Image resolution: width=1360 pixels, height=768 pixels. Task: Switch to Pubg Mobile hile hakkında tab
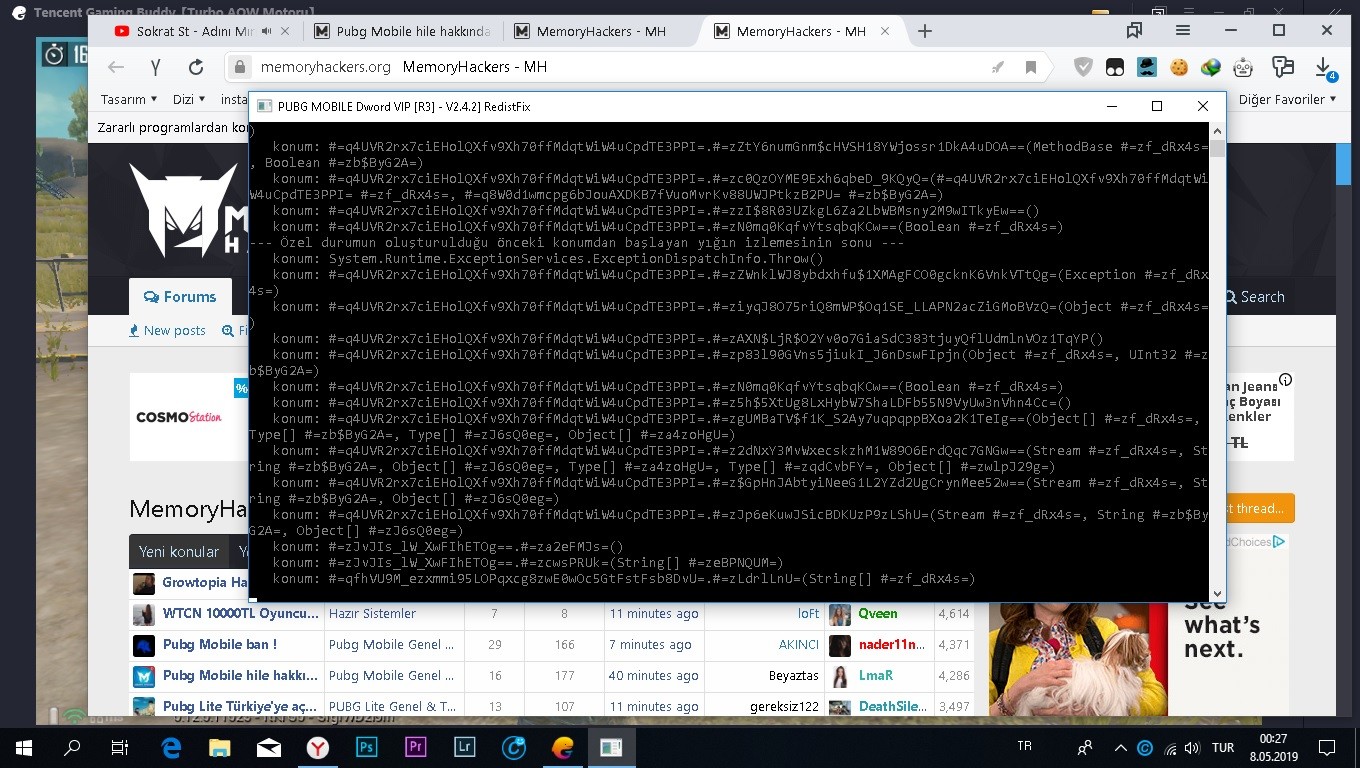click(x=402, y=31)
